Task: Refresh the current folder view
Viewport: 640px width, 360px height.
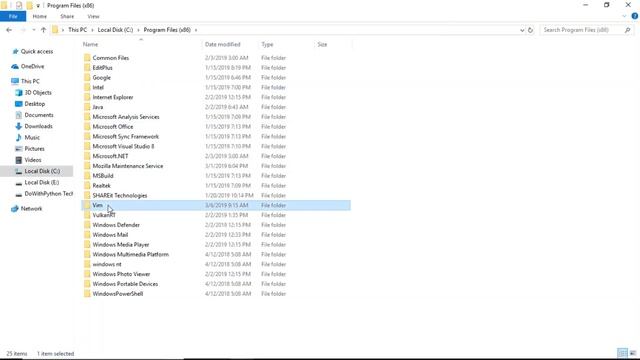Action: [x=530, y=30]
